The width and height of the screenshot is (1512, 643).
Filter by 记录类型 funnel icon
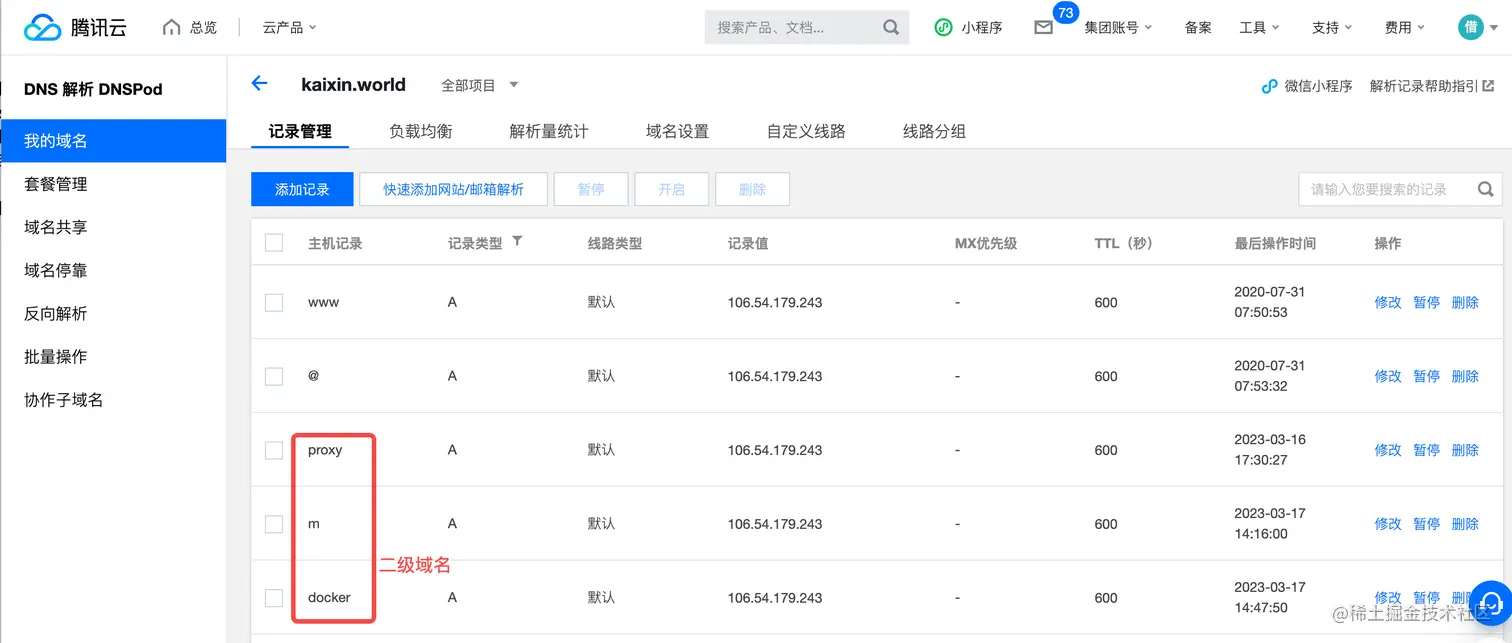[517, 242]
